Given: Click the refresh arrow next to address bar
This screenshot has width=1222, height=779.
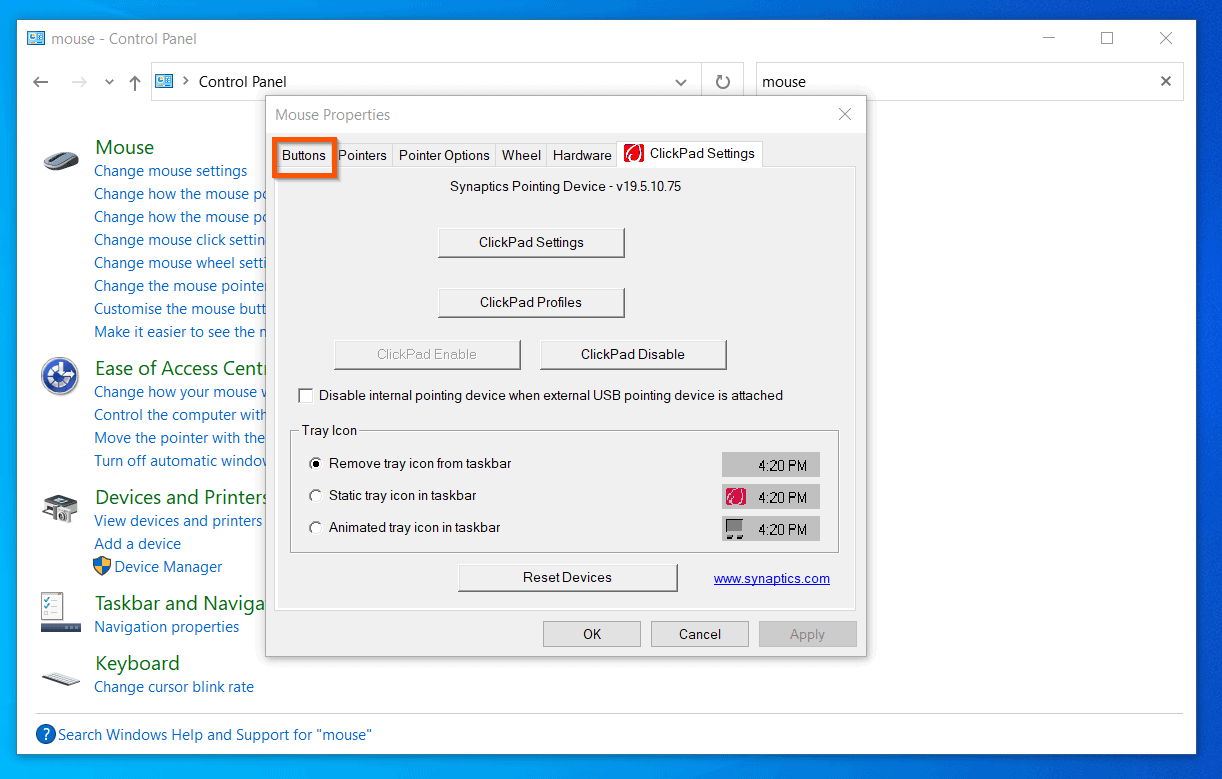Looking at the screenshot, I should (722, 81).
